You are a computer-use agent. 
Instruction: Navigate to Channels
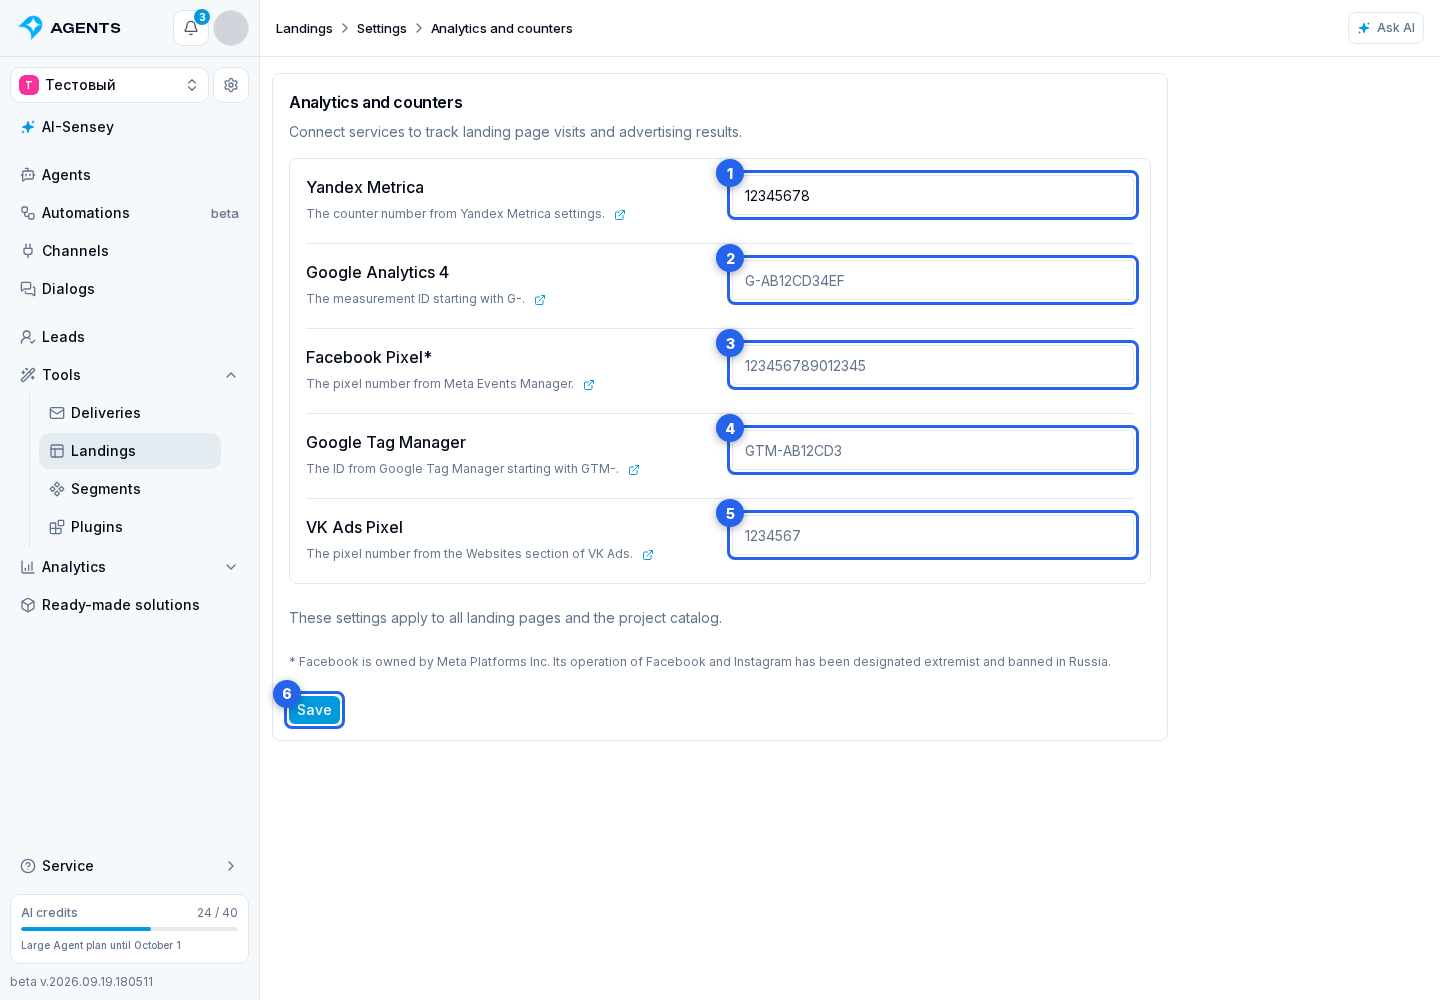130,251
